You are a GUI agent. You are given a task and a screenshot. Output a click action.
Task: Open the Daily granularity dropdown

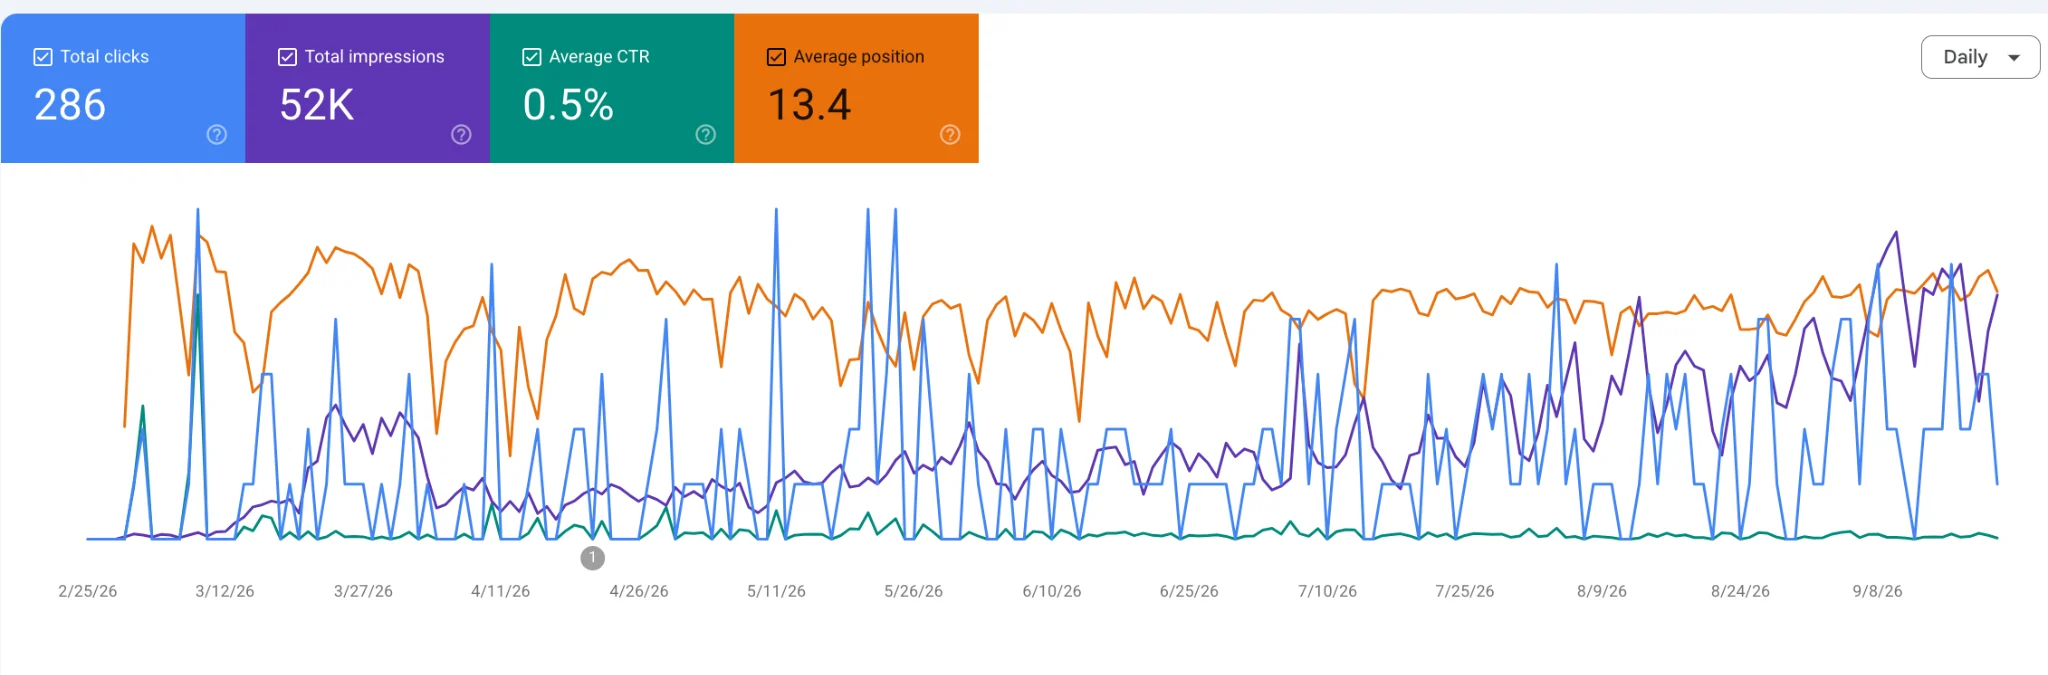(1980, 57)
